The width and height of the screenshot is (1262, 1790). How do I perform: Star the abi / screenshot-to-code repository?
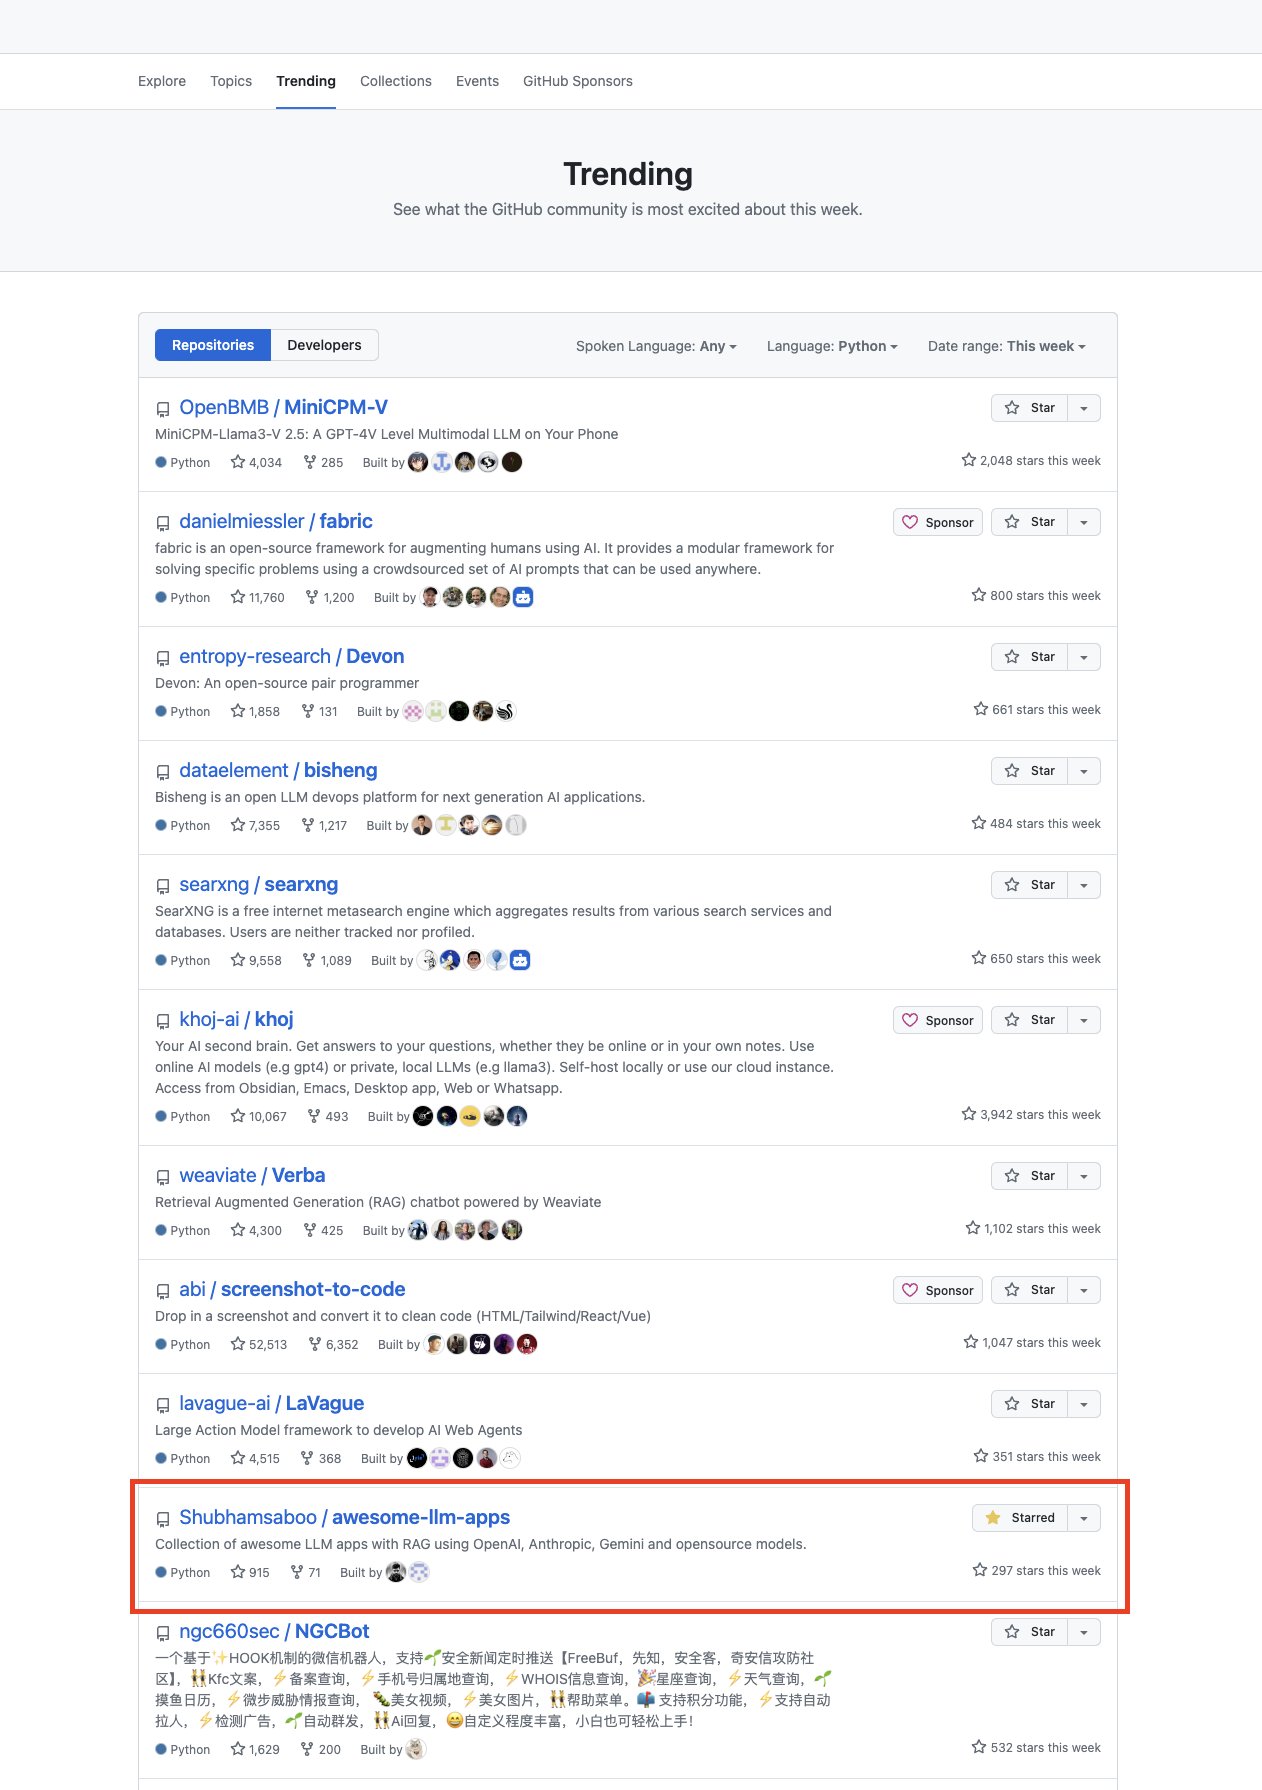point(1030,1290)
